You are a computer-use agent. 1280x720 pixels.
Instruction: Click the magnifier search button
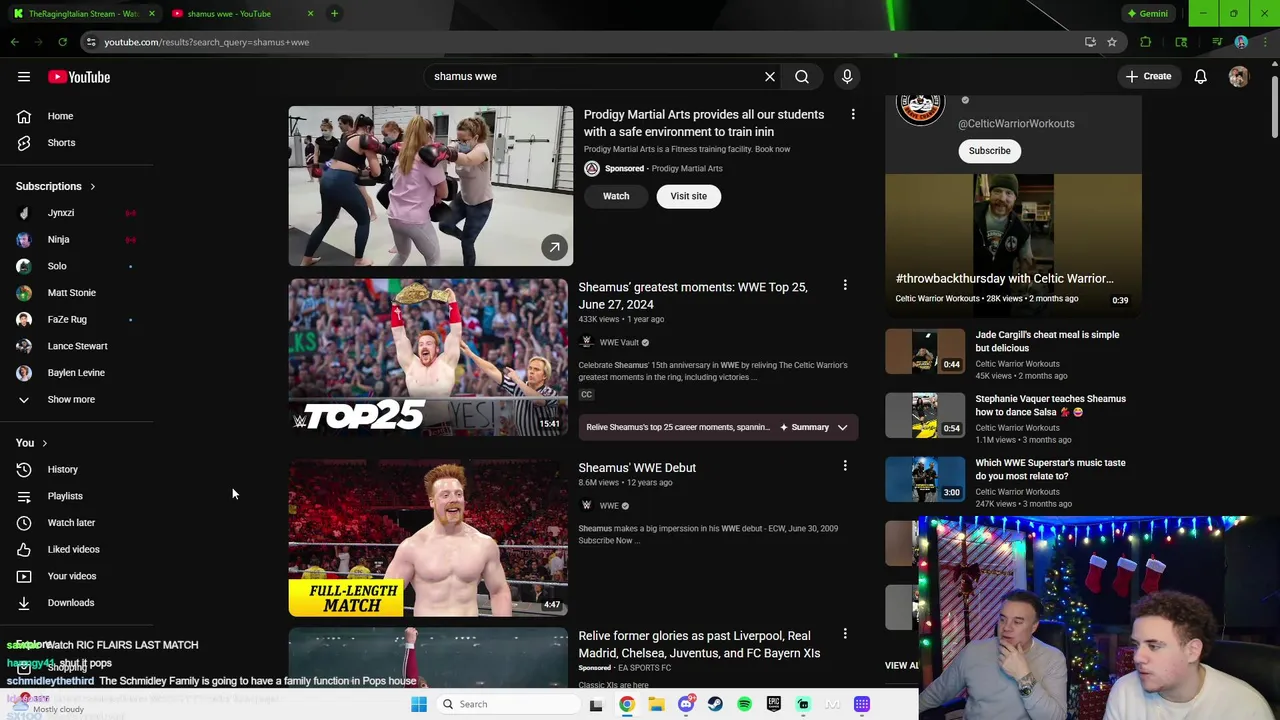point(802,76)
